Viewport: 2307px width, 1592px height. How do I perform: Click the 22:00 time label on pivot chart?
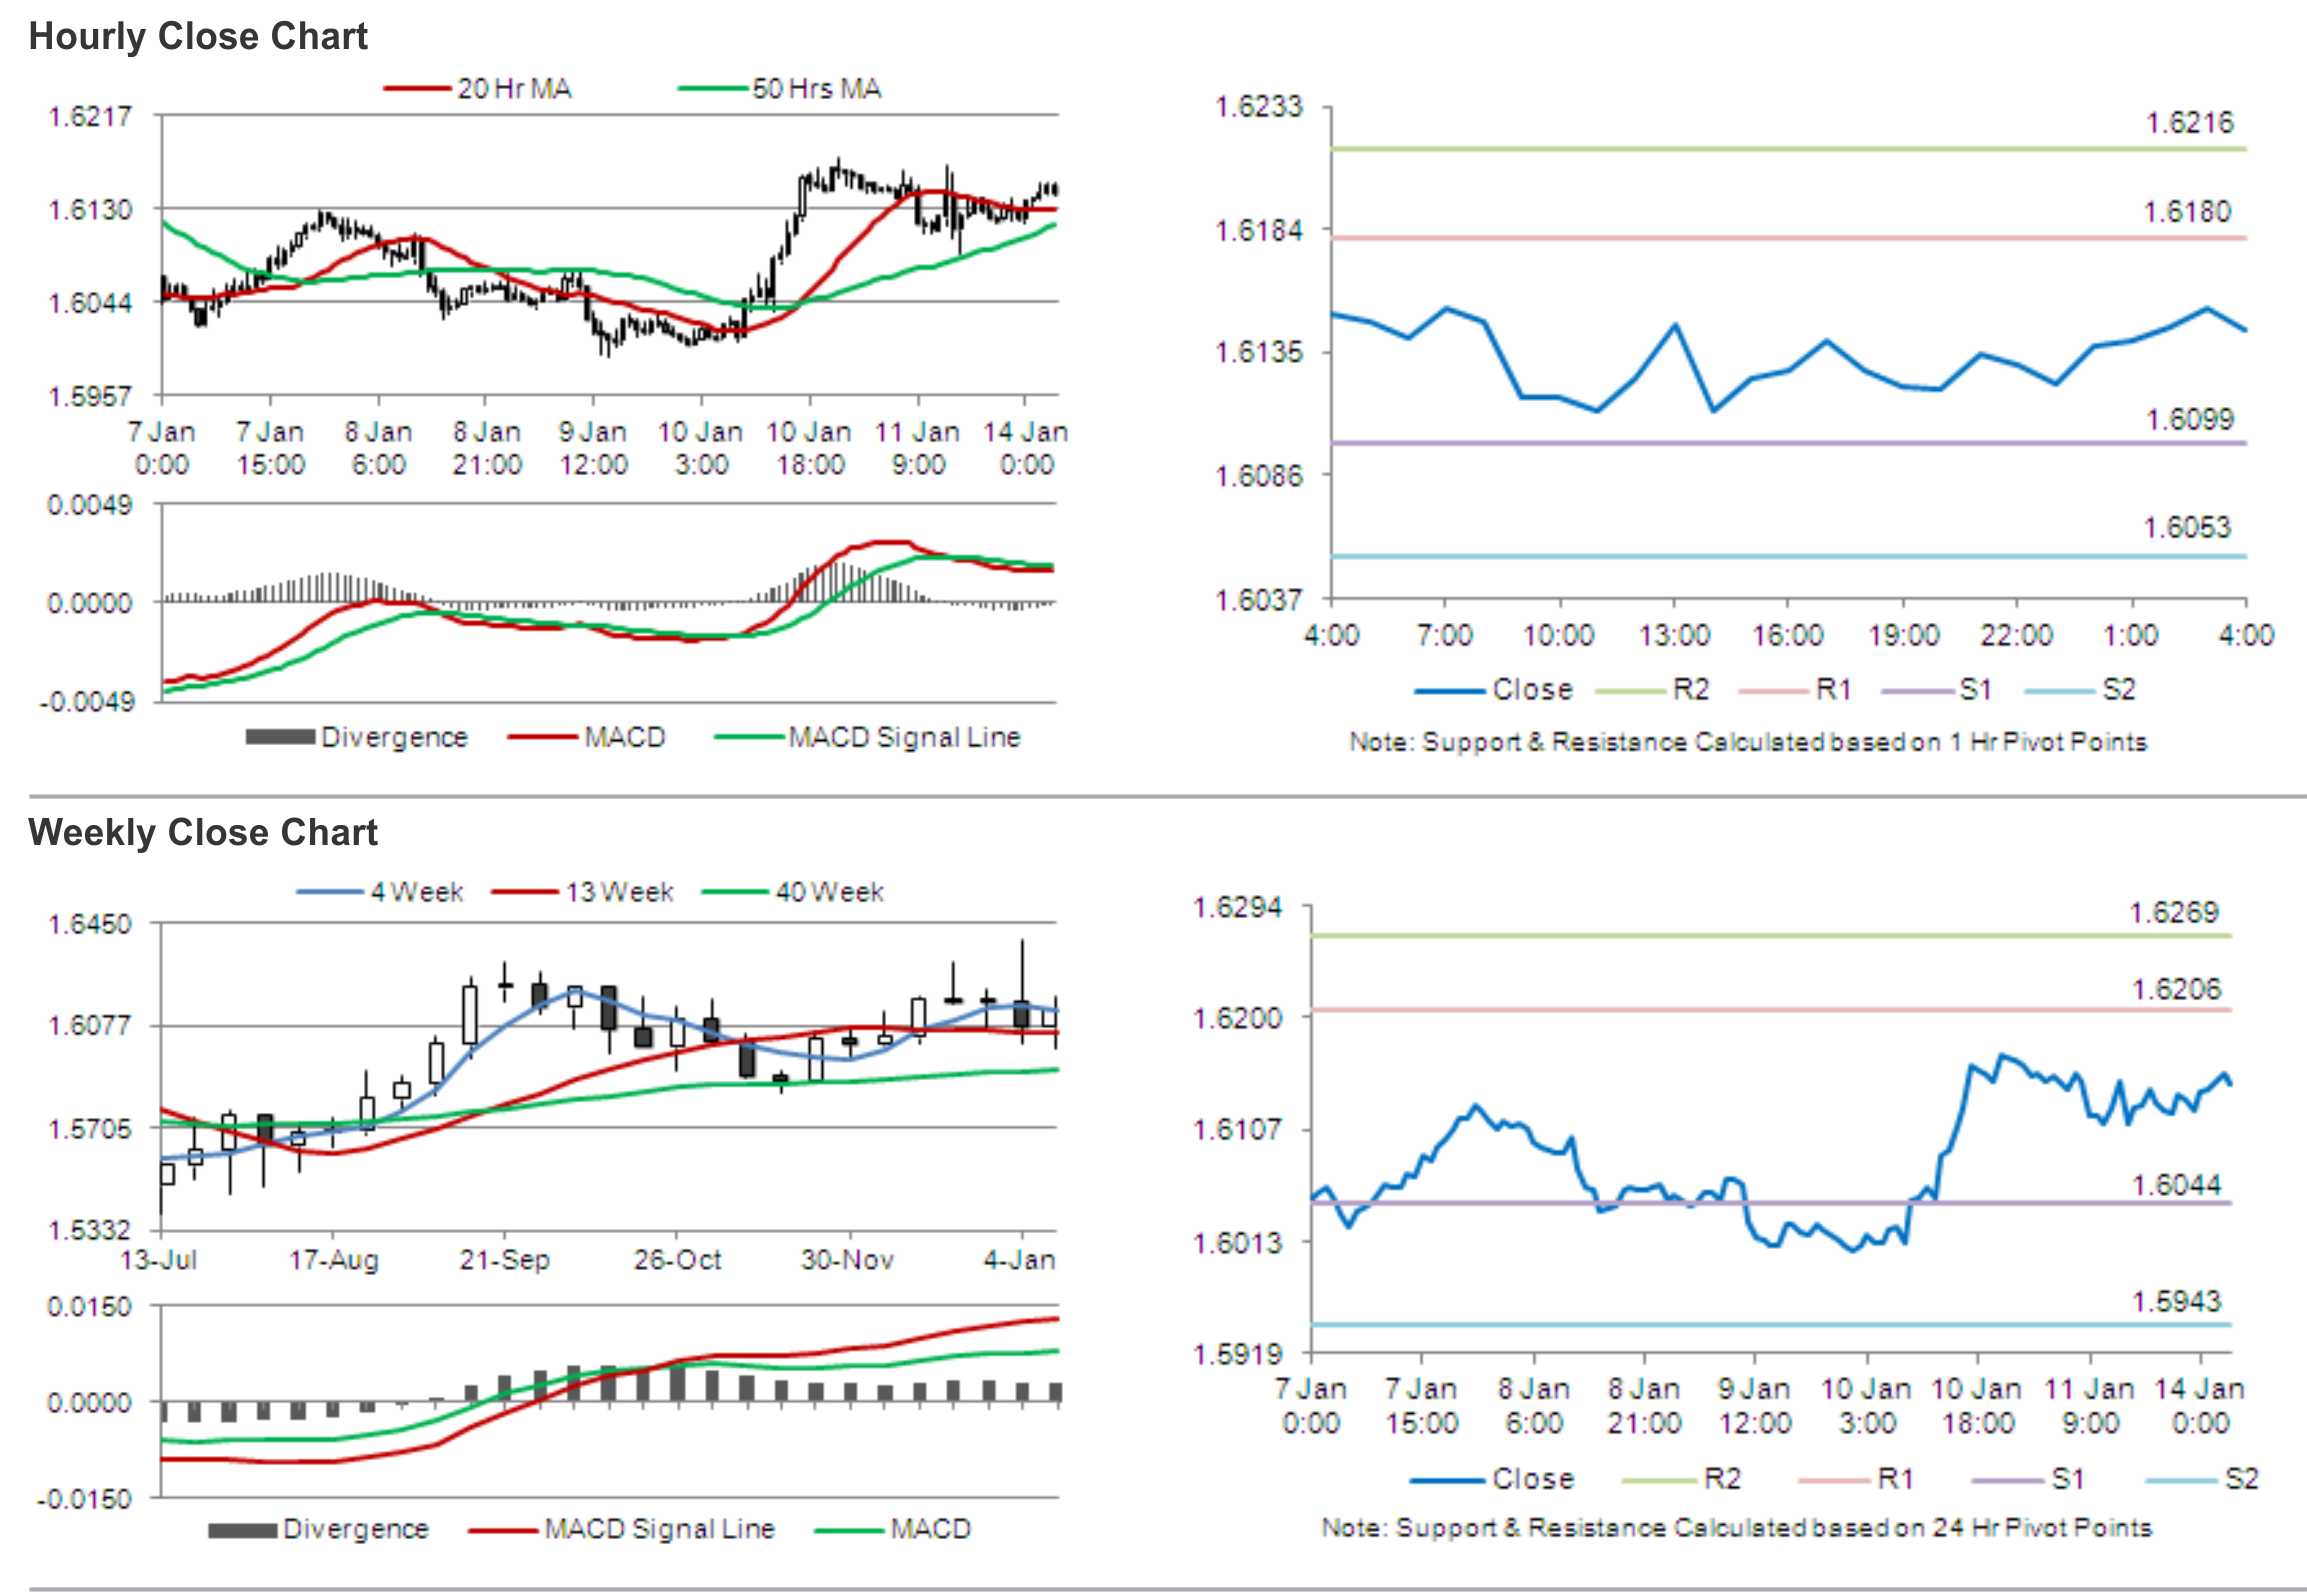pyautogui.click(x=2017, y=635)
